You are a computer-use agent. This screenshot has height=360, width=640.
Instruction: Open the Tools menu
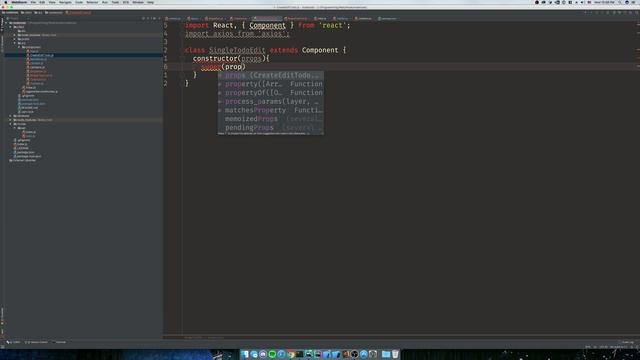116,2
